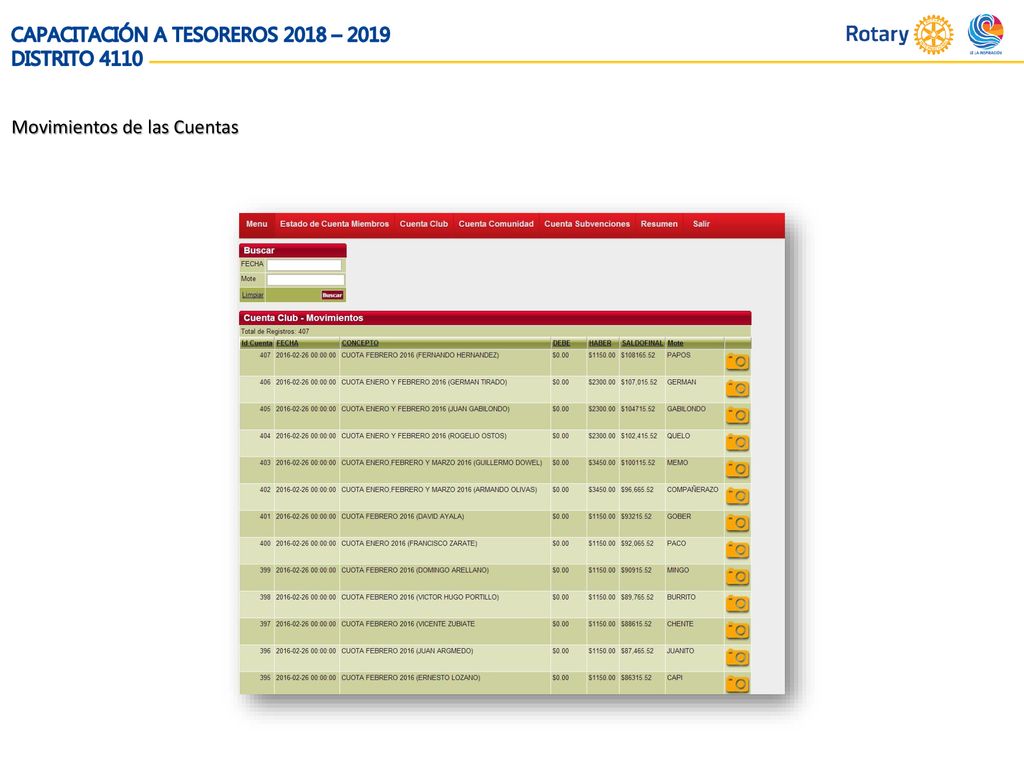Select concept CUOTA ENERO Y FEBRERO 2016 (JUAN GABILONDO)
Viewport: 1024px width, 768px height.
click(425, 409)
